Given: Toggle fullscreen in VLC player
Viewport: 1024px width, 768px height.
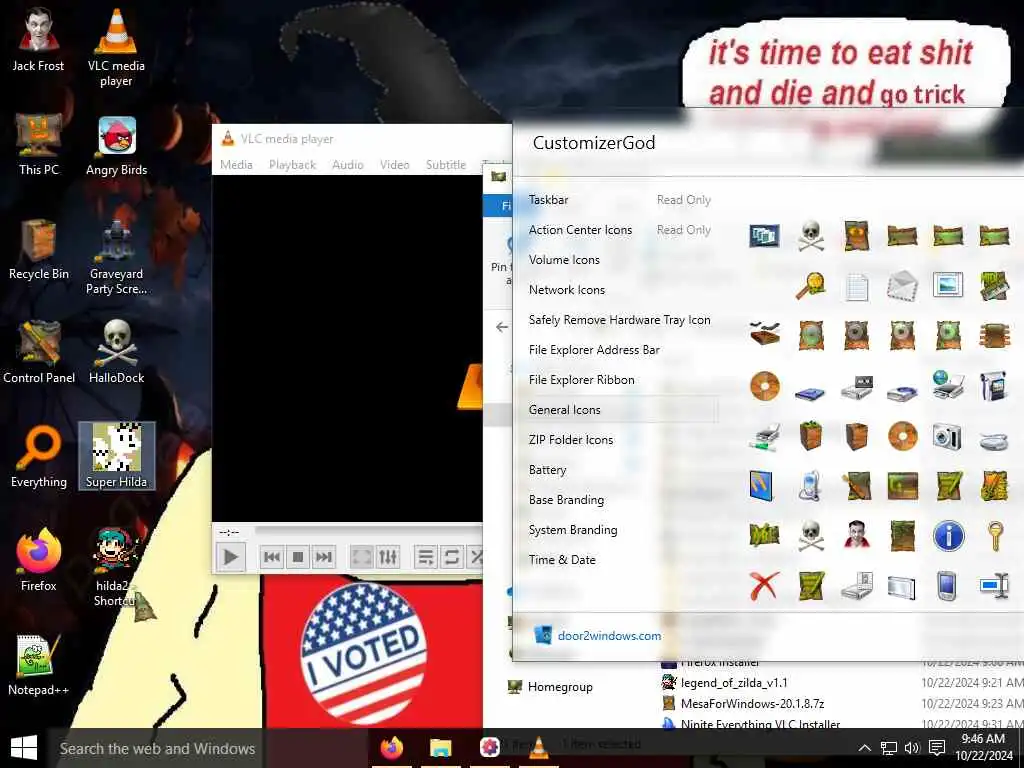Looking at the screenshot, I should pos(361,557).
